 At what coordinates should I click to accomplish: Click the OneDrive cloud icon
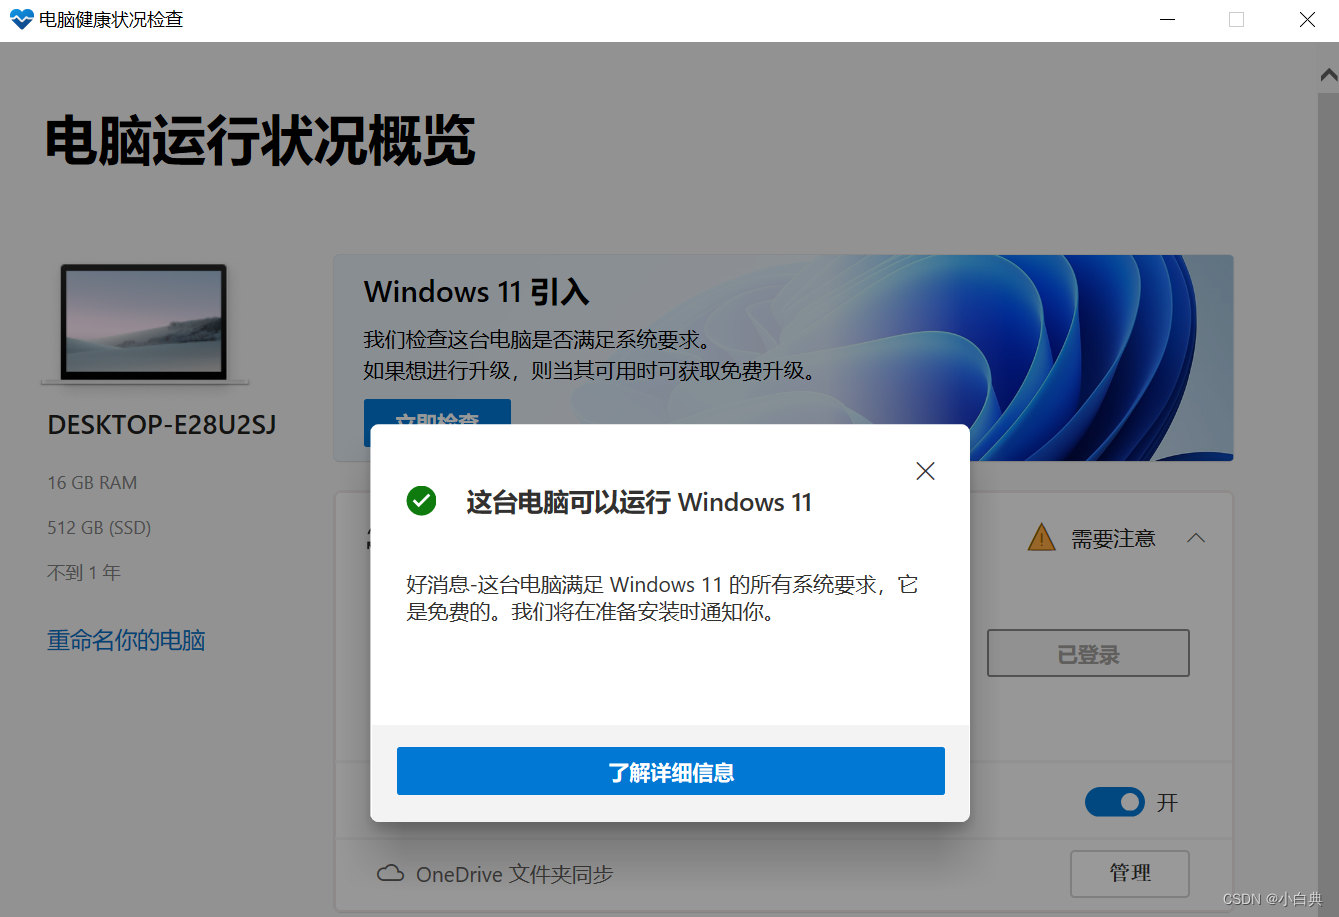(x=390, y=874)
